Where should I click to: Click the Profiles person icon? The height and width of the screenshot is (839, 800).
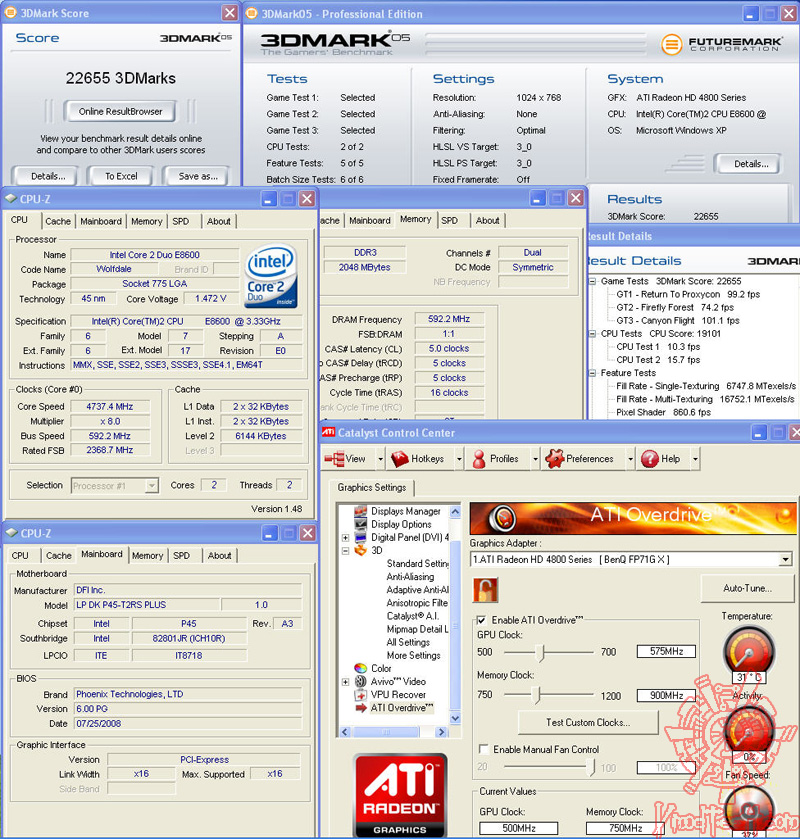(479, 459)
